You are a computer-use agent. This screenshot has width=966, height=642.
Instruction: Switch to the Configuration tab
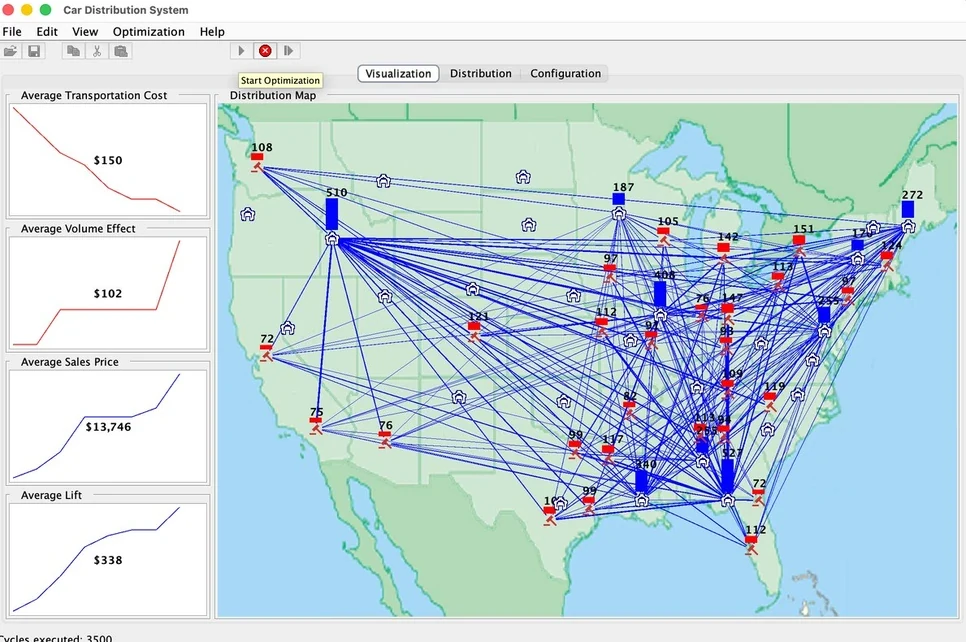point(566,73)
